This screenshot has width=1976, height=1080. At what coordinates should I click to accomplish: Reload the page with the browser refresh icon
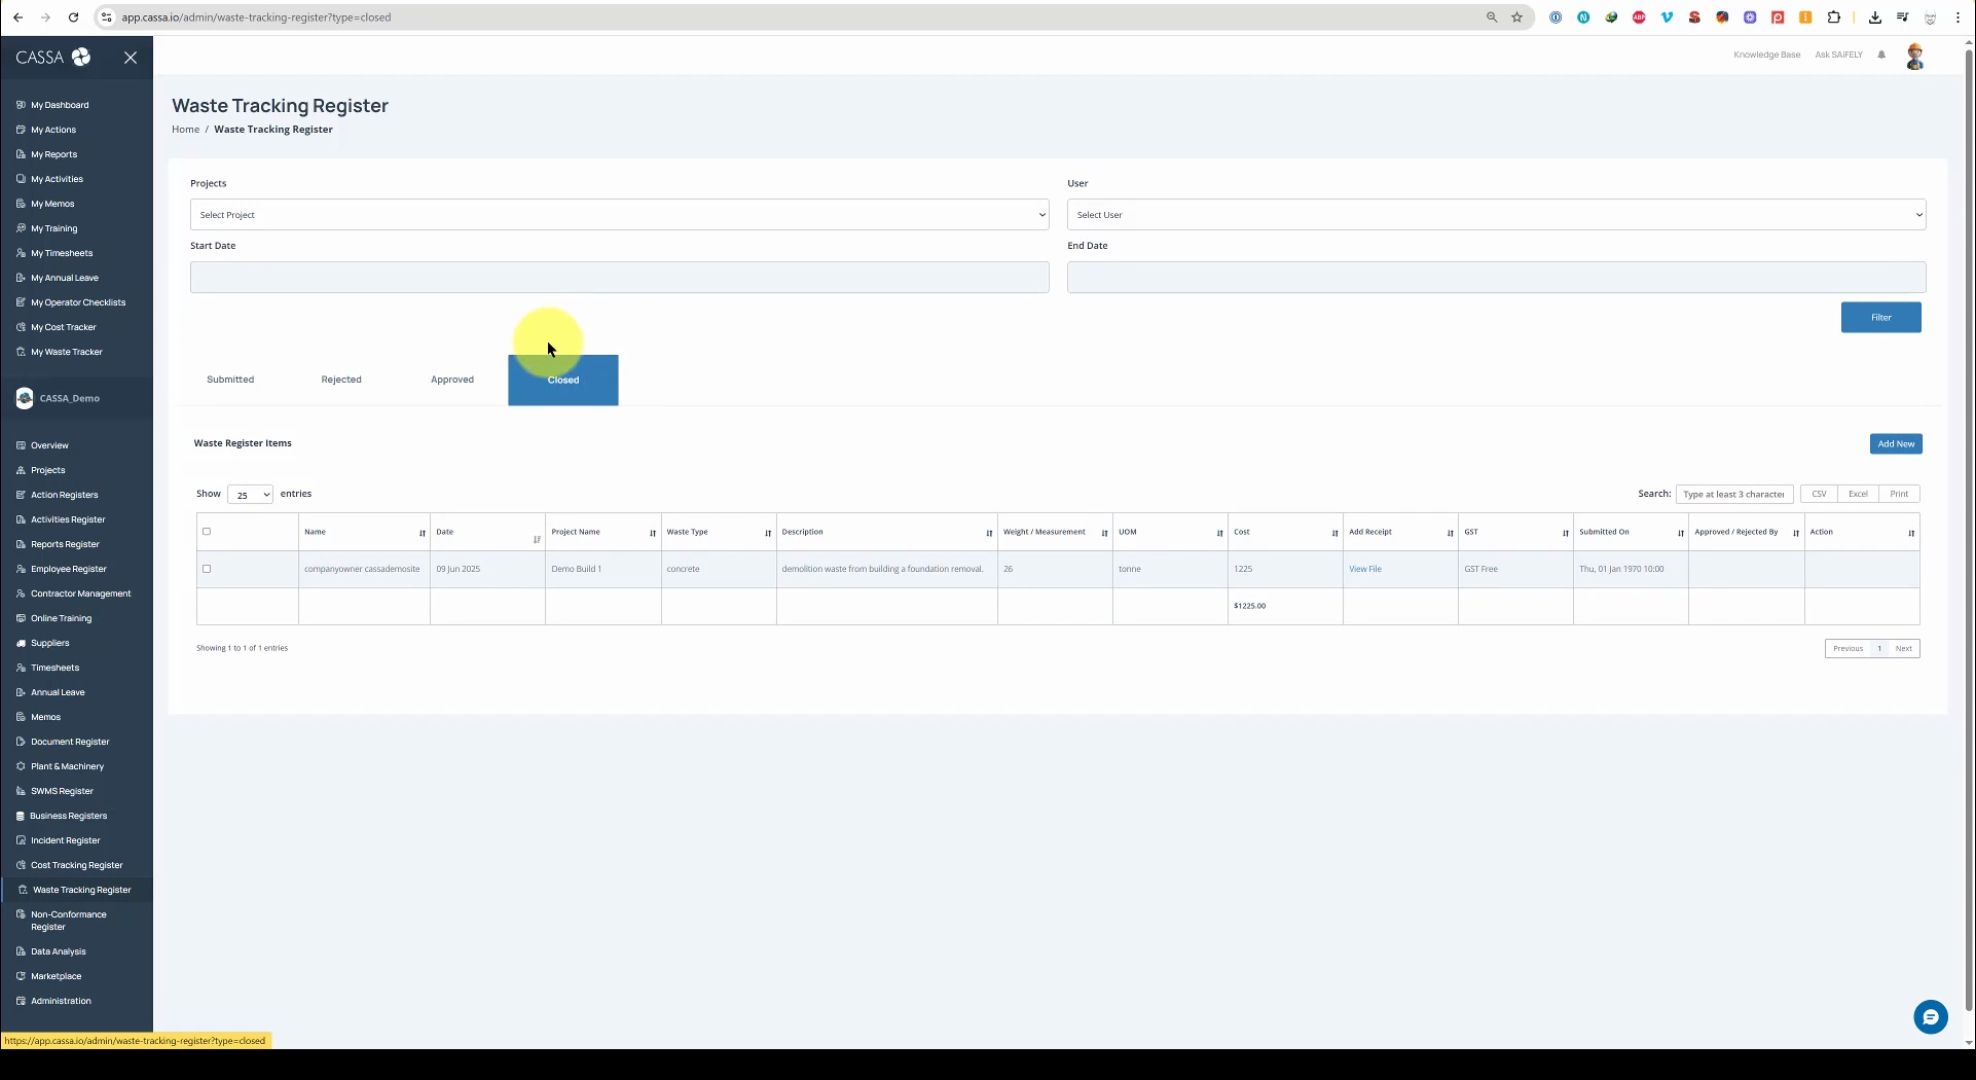pos(73,17)
